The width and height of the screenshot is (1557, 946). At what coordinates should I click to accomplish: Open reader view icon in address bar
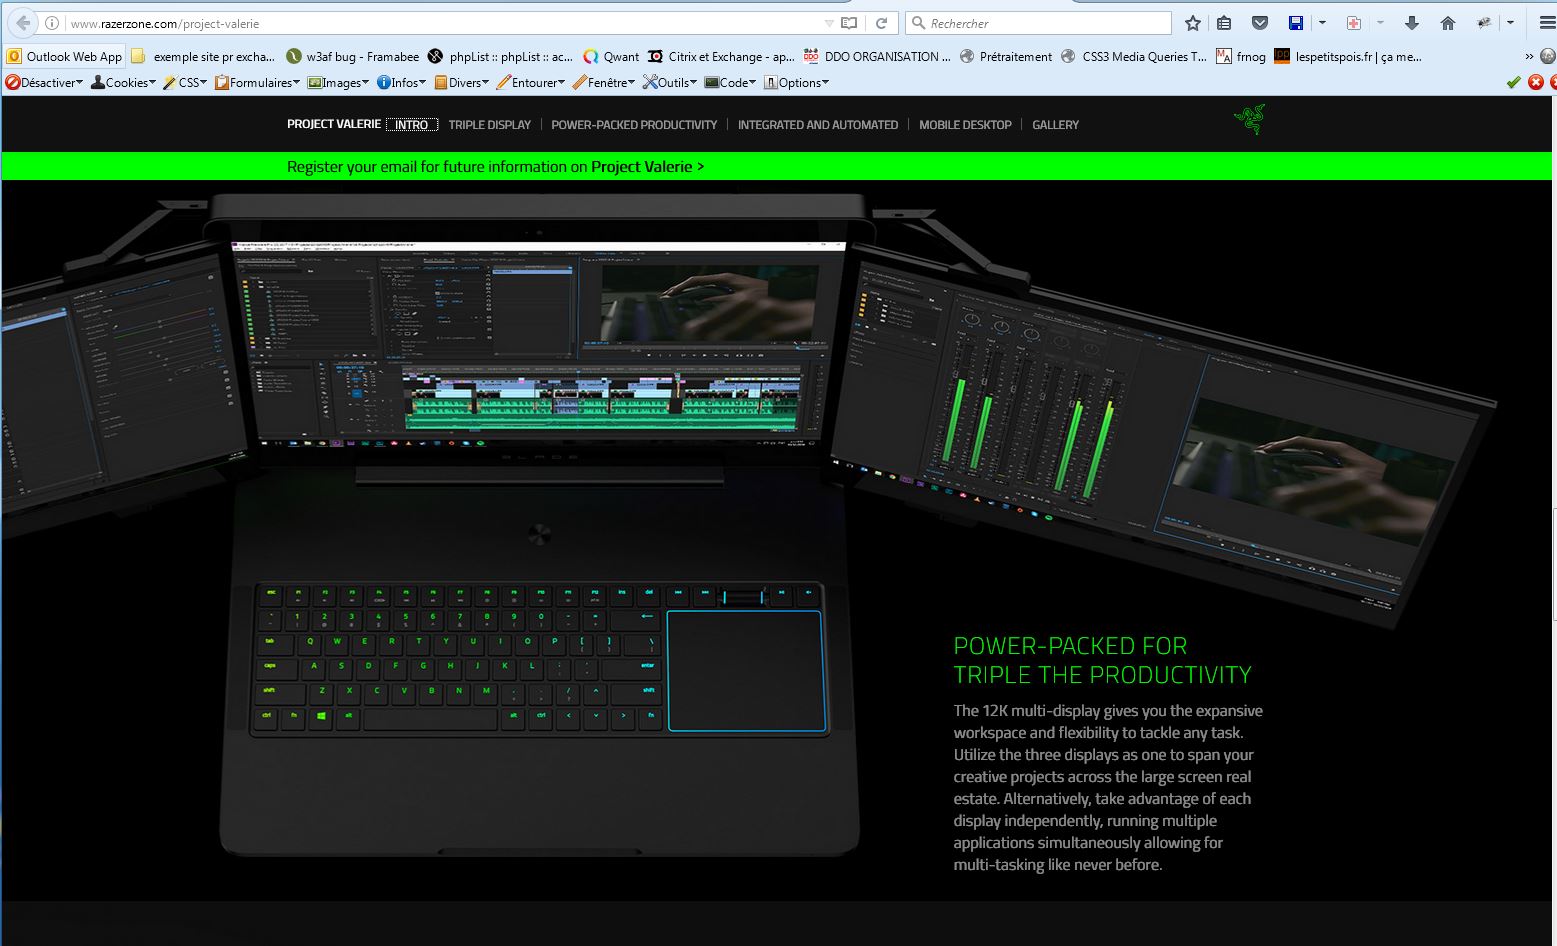click(849, 23)
